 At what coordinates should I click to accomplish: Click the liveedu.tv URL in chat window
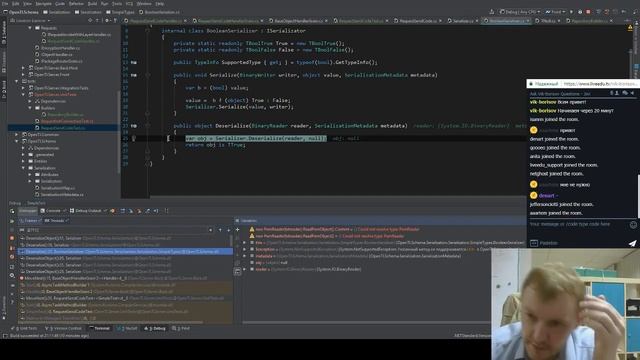pos(600,84)
